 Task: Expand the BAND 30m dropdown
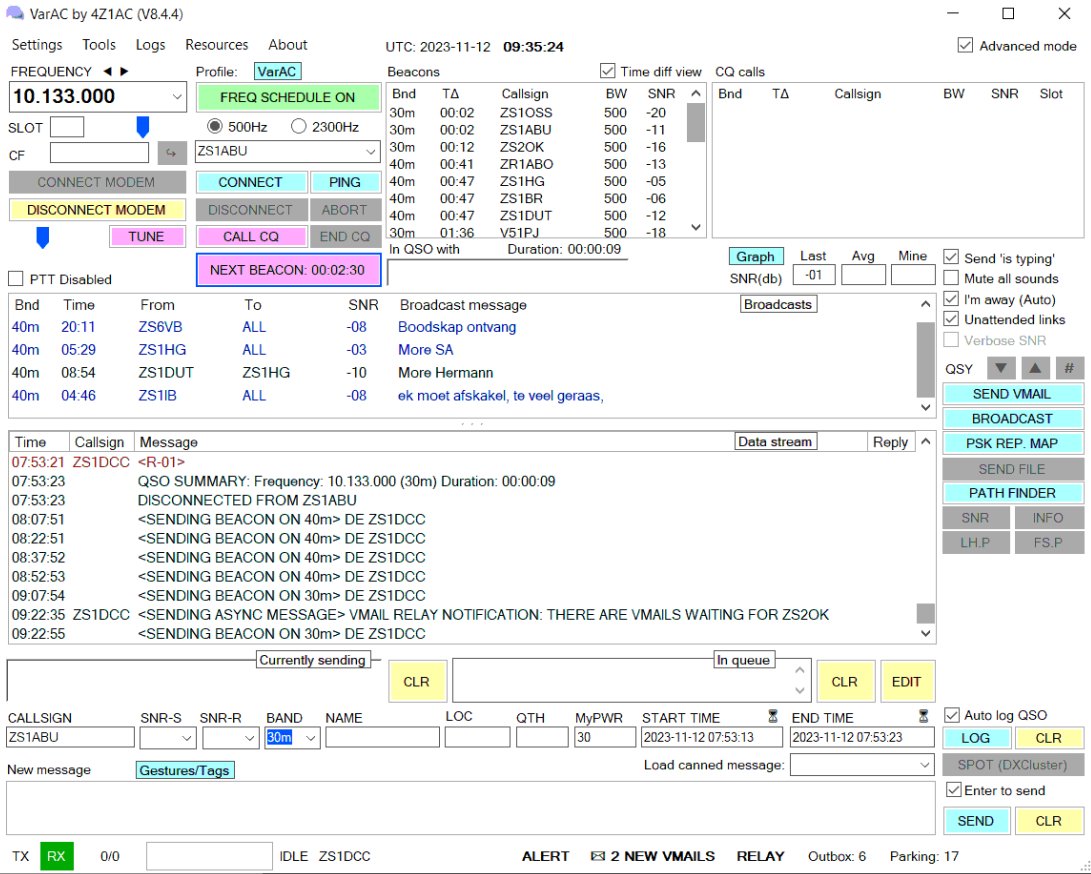pyautogui.click(x=310, y=738)
